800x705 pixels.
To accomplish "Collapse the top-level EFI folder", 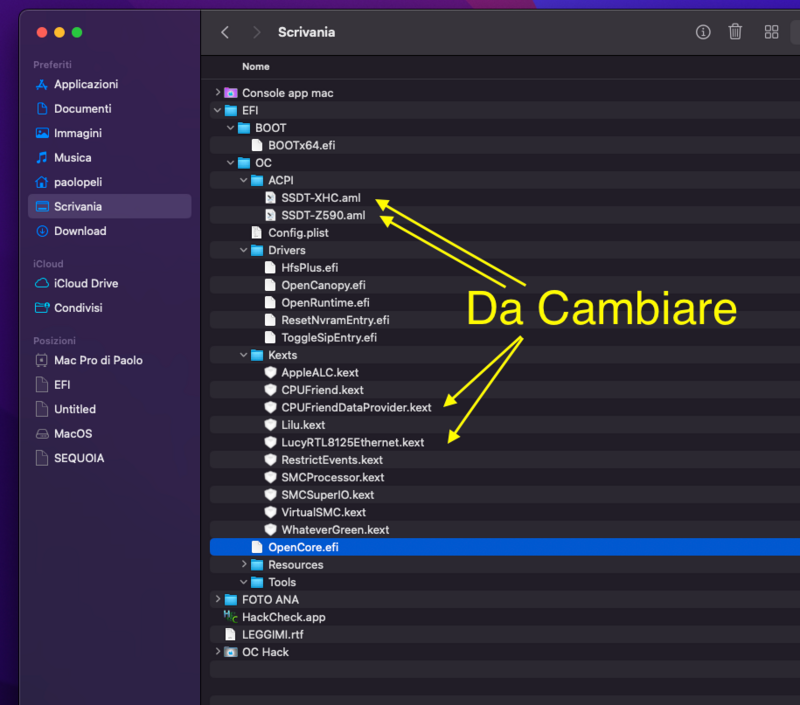I will pos(218,110).
